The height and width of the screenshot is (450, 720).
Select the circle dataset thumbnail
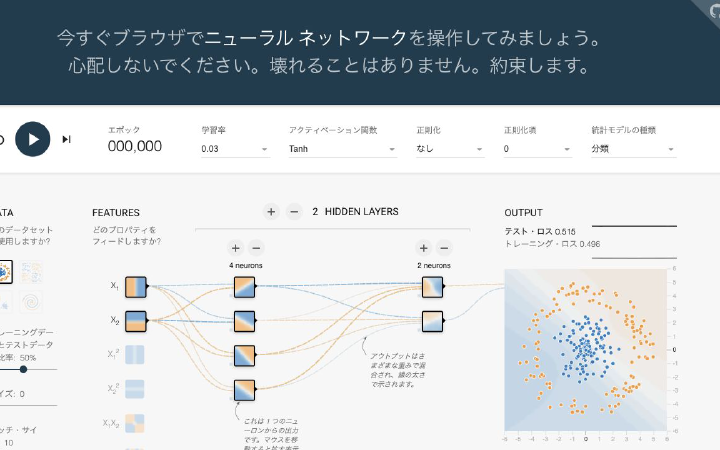coord(5,272)
